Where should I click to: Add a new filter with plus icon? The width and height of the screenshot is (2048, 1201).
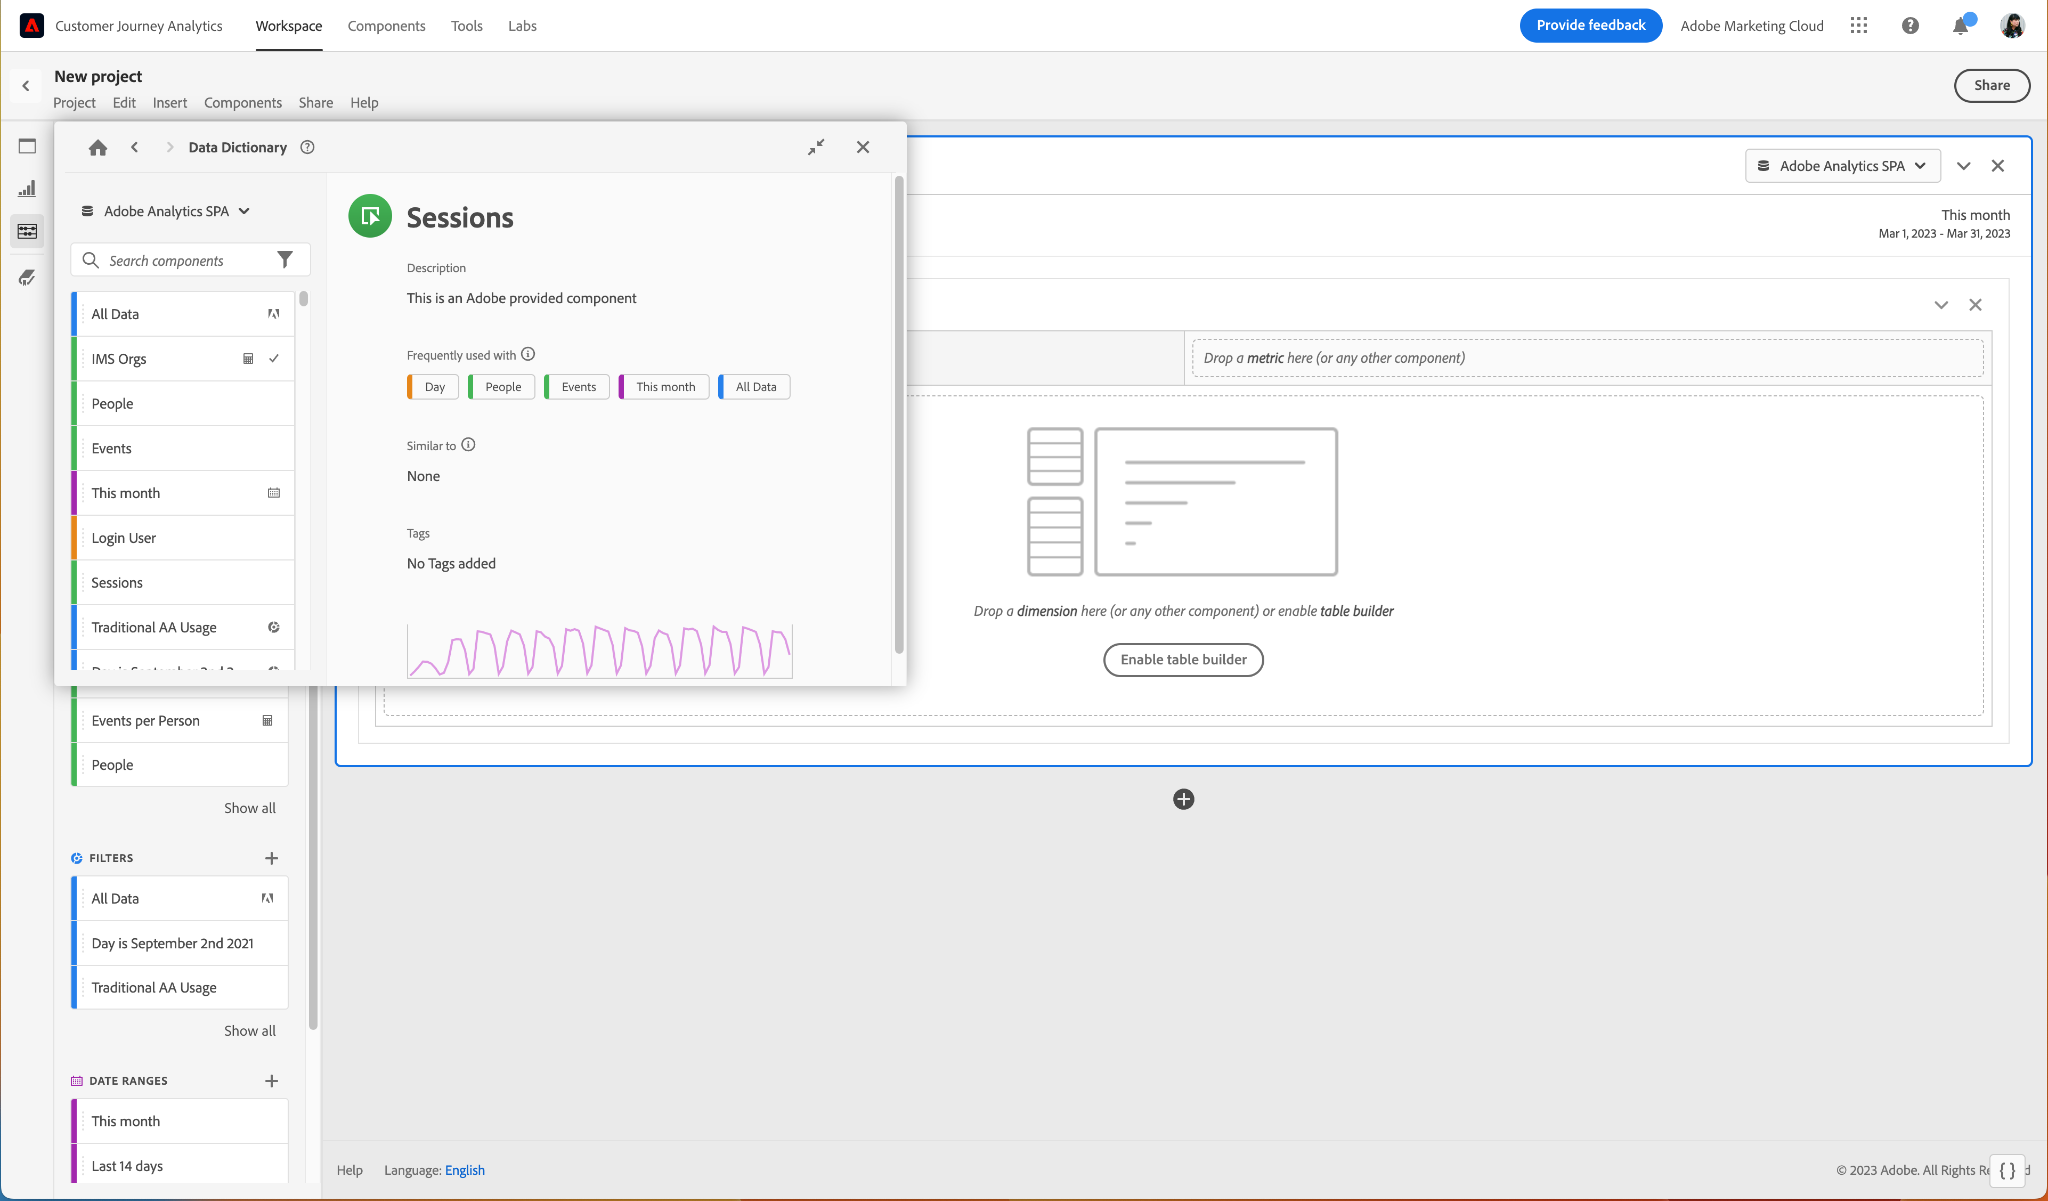(271, 858)
